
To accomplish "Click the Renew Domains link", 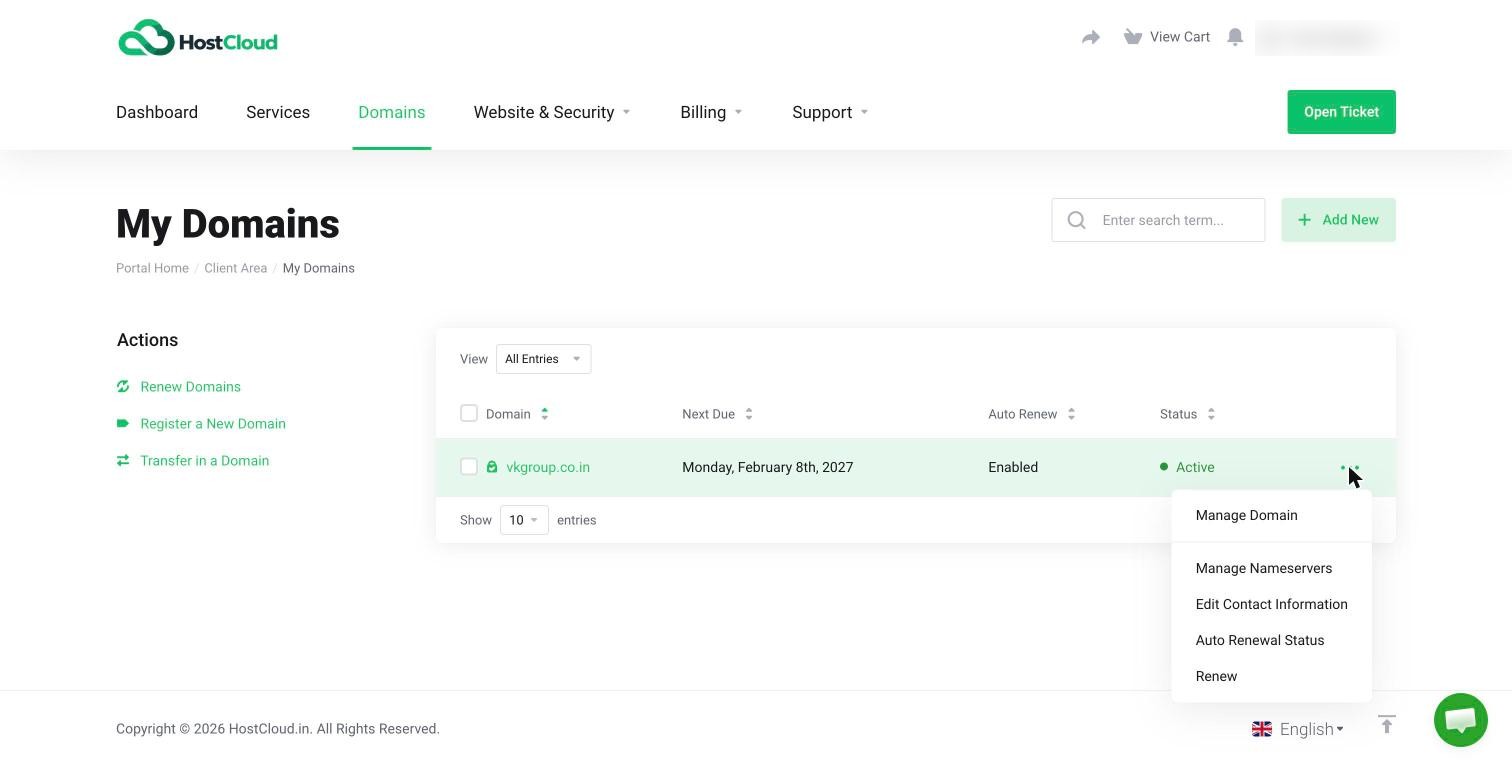I will point(190,387).
